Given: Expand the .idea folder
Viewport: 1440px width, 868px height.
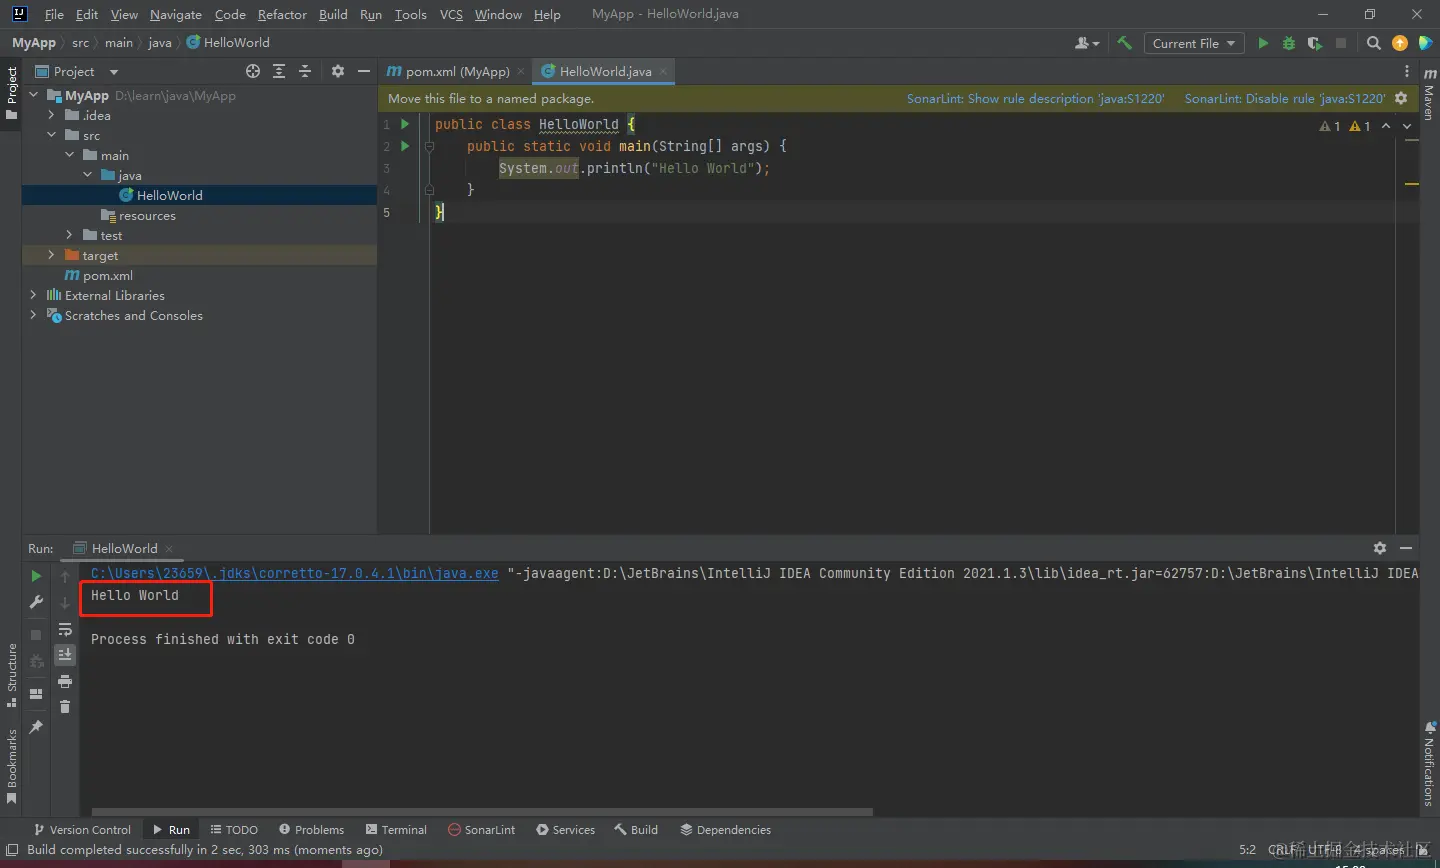Looking at the screenshot, I should (x=51, y=115).
